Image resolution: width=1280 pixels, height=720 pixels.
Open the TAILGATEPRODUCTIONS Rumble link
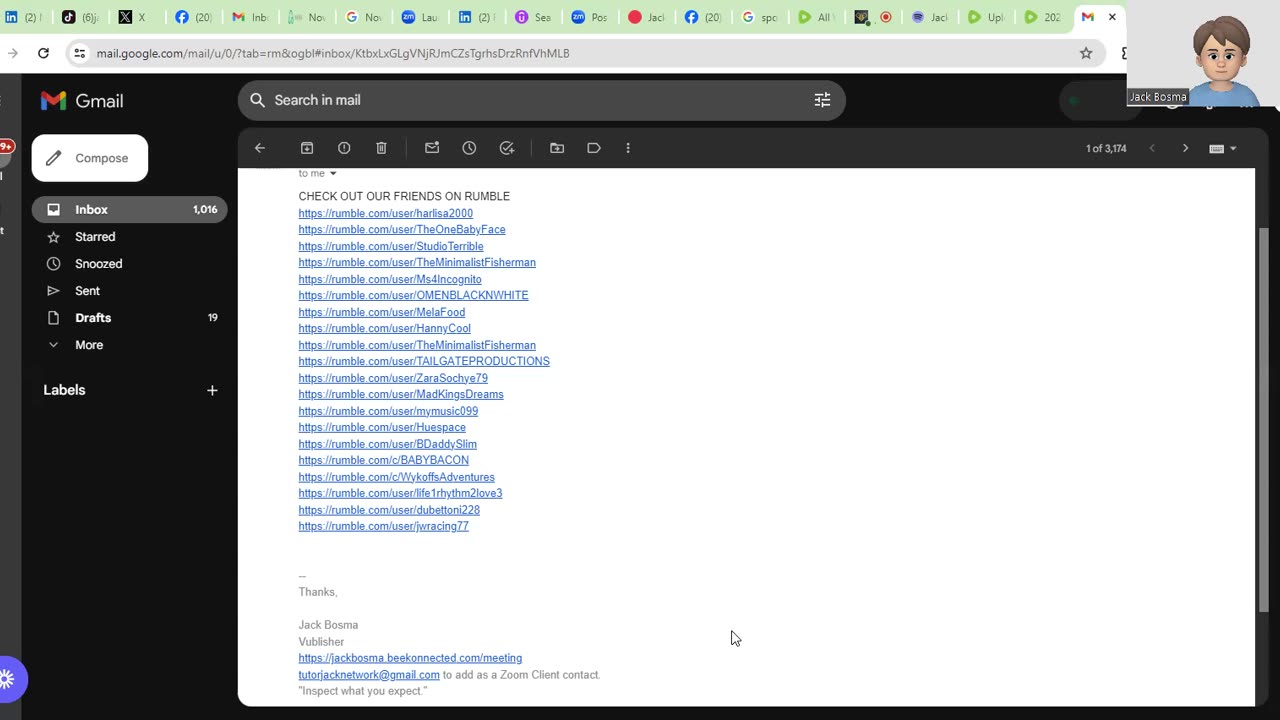click(424, 362)
